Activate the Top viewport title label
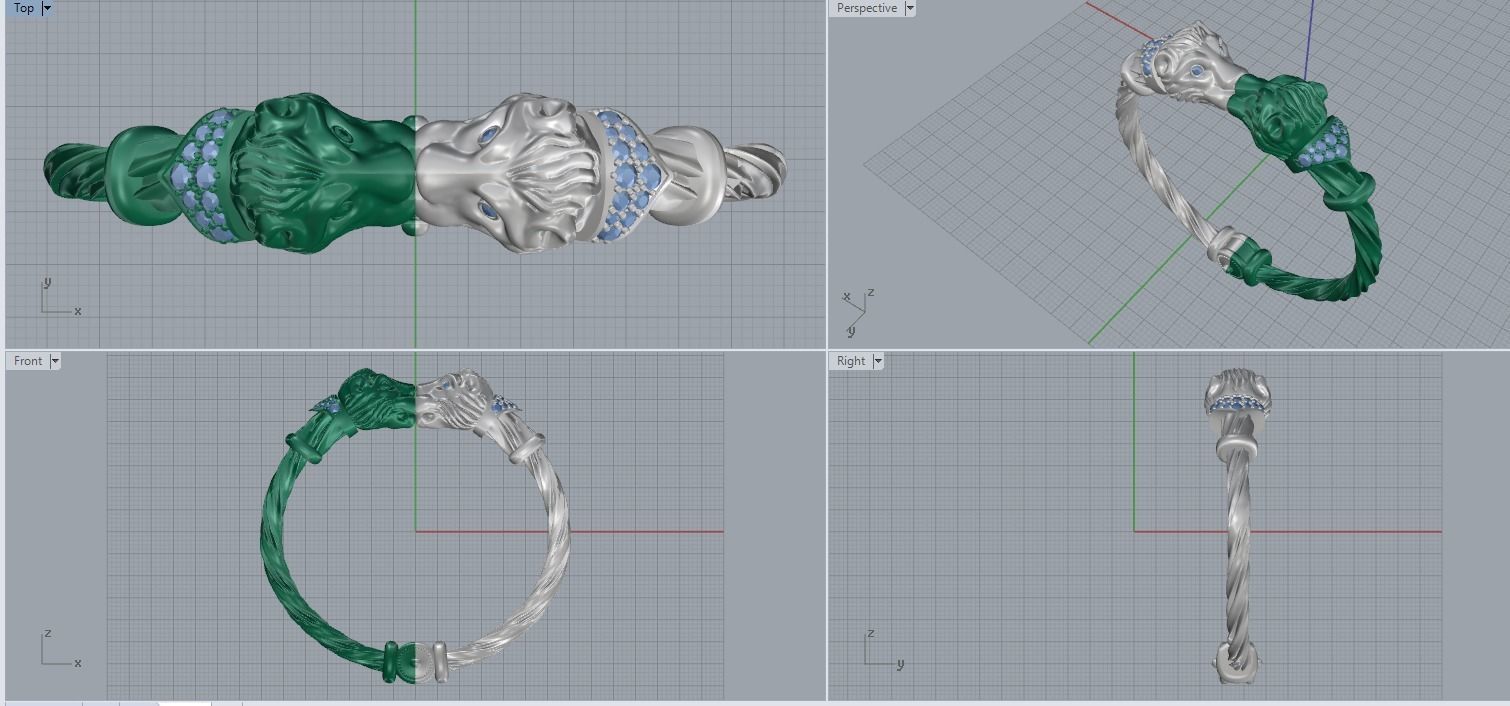The height and width of the screenshot is (706, 1510). click(x=23, y=8)
